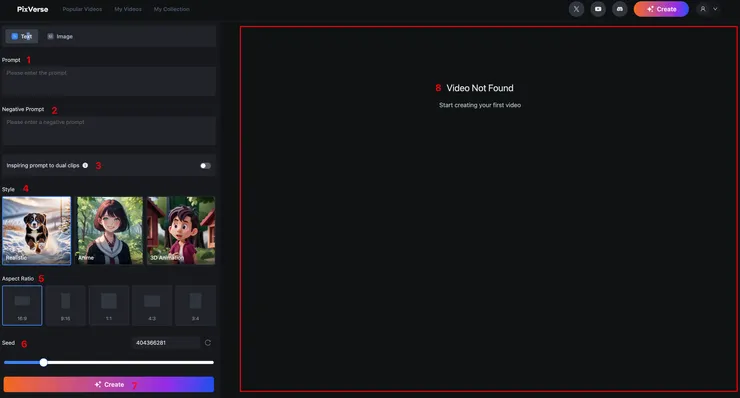The width and height of the screenshot is (740, 398).
Task: Show info for Inspiring prompt to dual clips
Action: click(85, 165)
